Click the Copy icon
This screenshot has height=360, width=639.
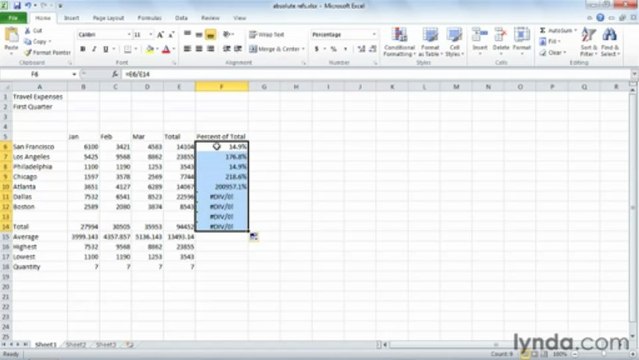pos(28,42)
